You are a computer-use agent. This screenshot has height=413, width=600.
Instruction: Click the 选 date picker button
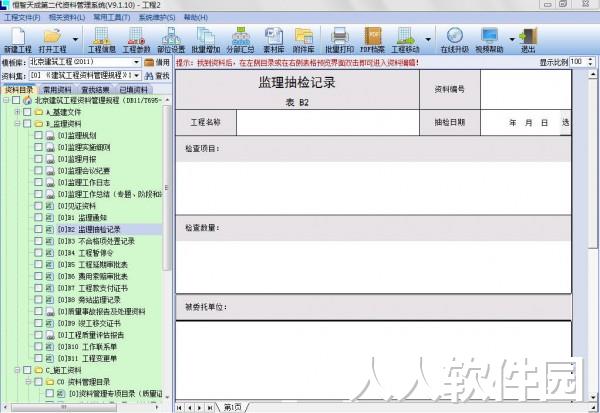click(566, 122)
